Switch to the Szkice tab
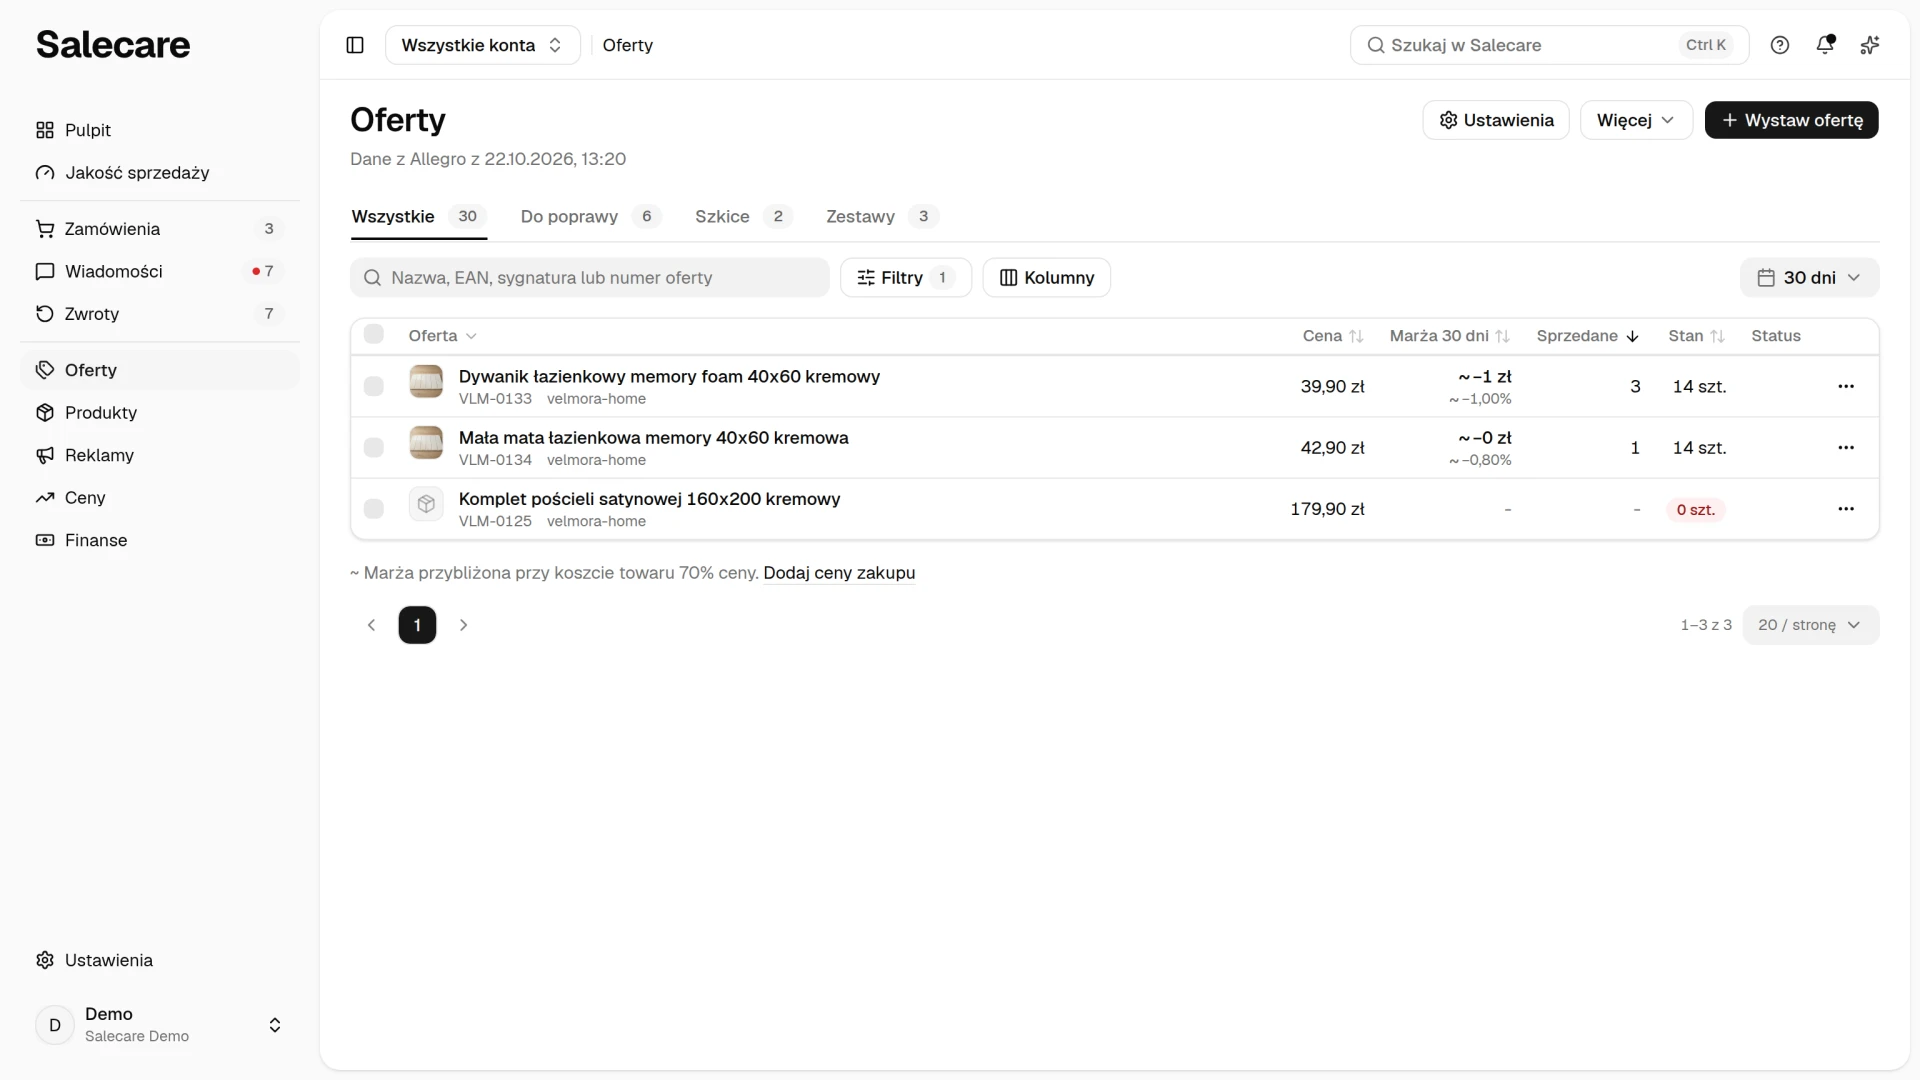Image resolution: width=1920 pixels, height=1080 pixels. [743, 217]
